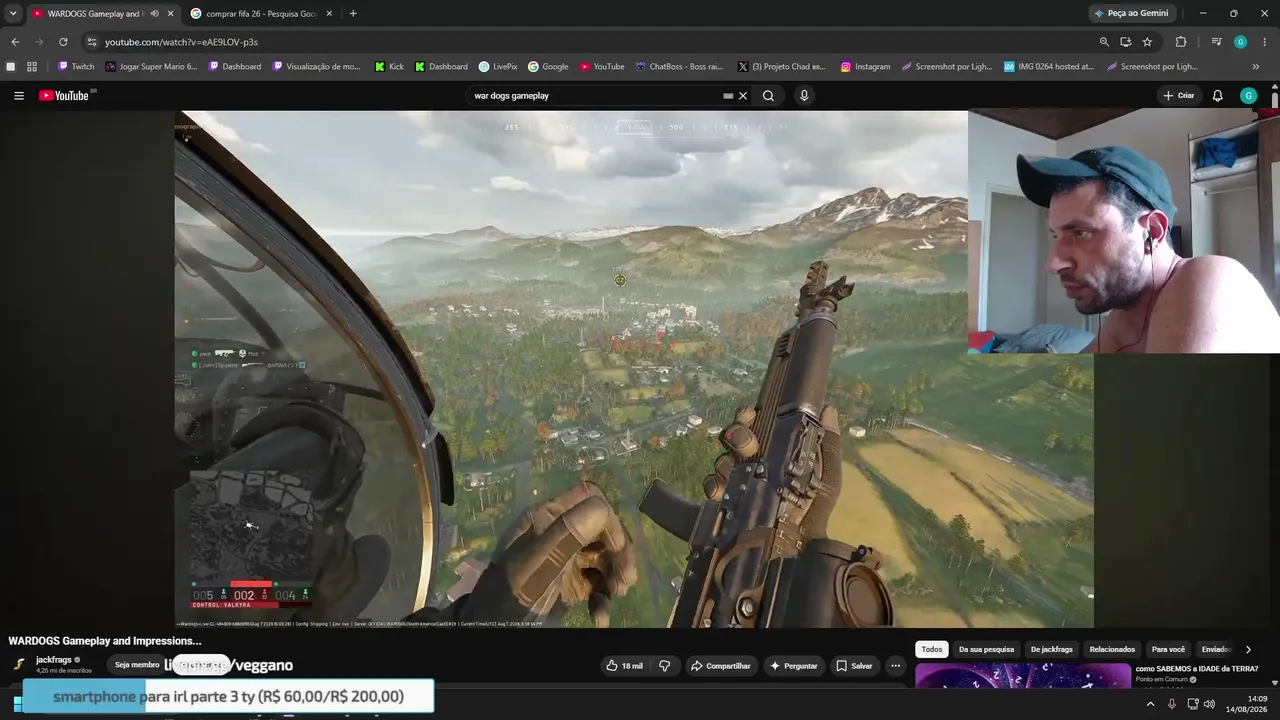Open the YouTube bookmark
The image size is (1280, 720).
coord(602,67)
